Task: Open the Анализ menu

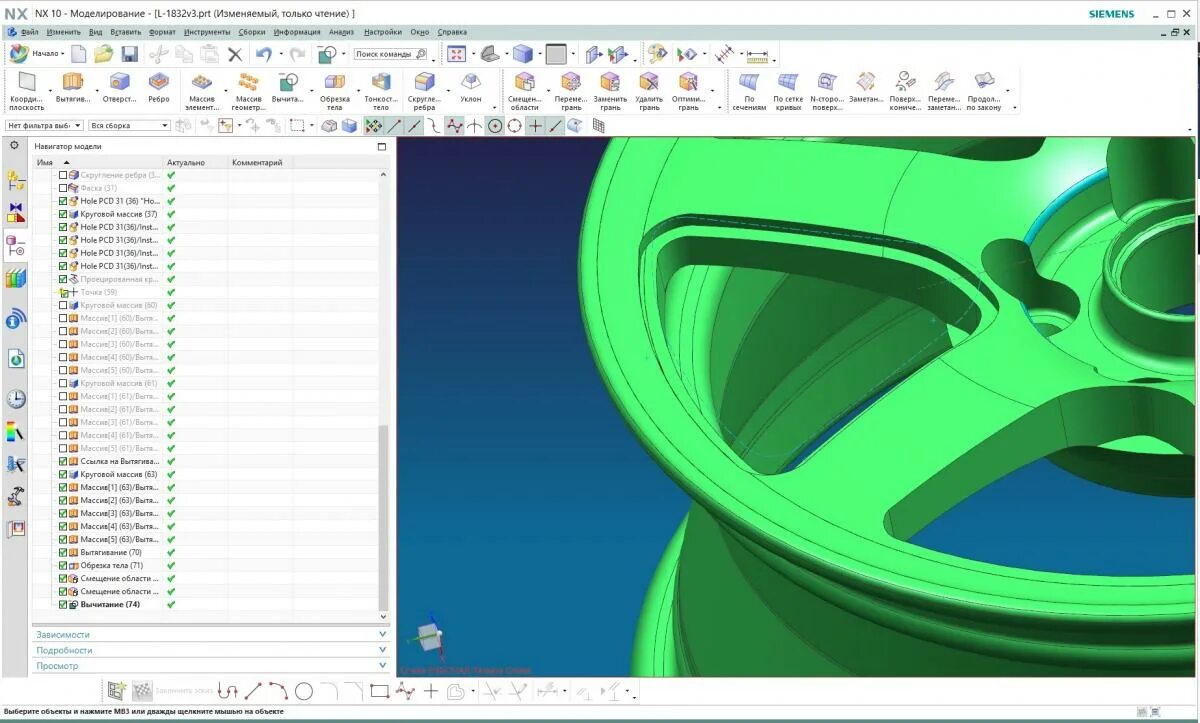Action: coord(341,31)
